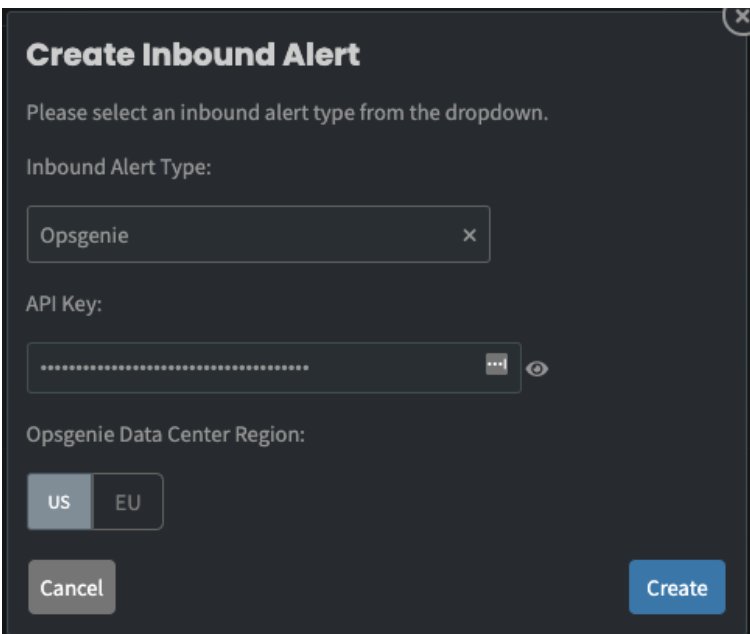Open the Inbound Alert Type dropdown
750x634 pixels.
coord(258,234)
